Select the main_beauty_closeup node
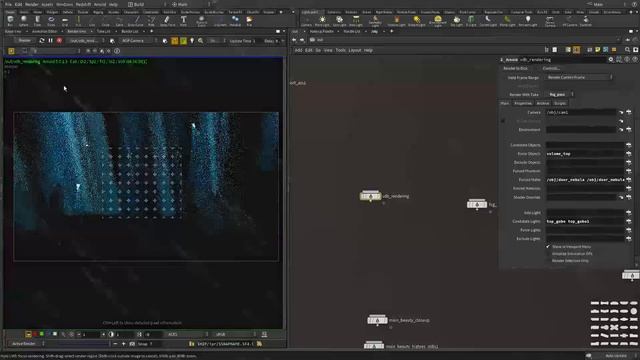Image resolution: width=640 pixels, height=360 pixels. 377,320
